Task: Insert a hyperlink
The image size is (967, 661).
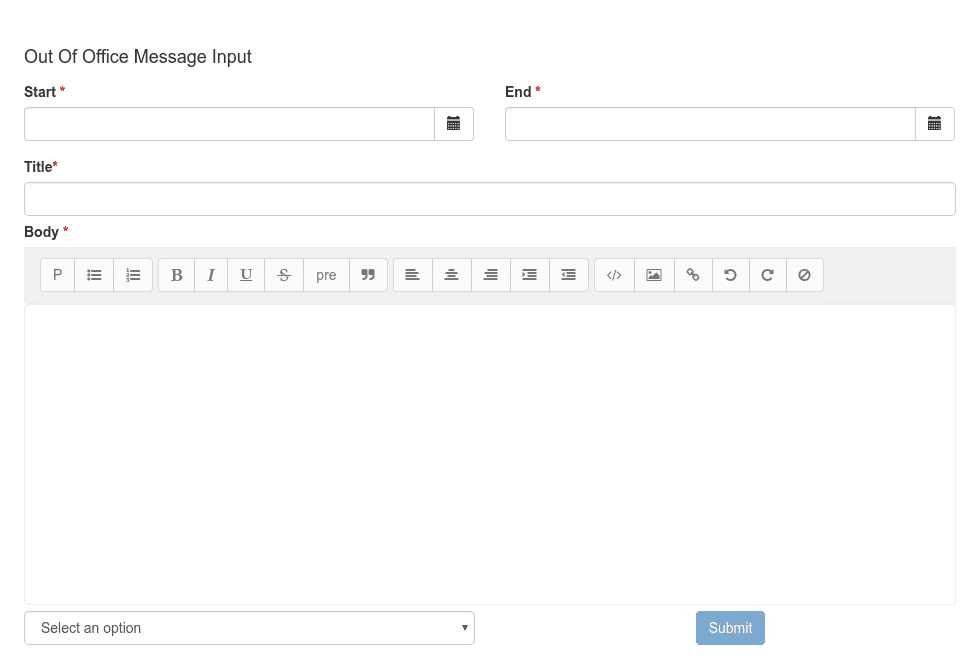Action: click(x=692, y=275)
